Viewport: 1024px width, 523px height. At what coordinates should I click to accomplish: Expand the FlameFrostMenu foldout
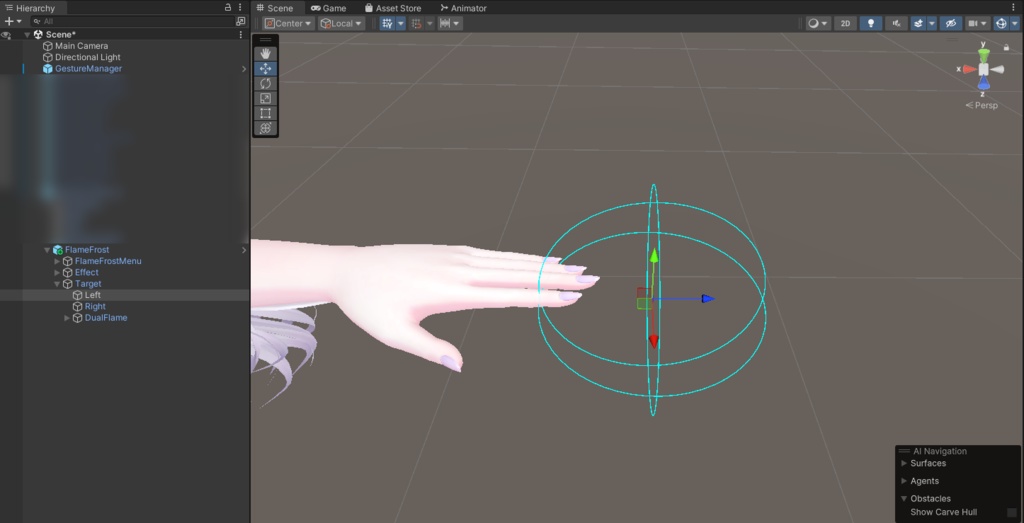tap(57, 261)
